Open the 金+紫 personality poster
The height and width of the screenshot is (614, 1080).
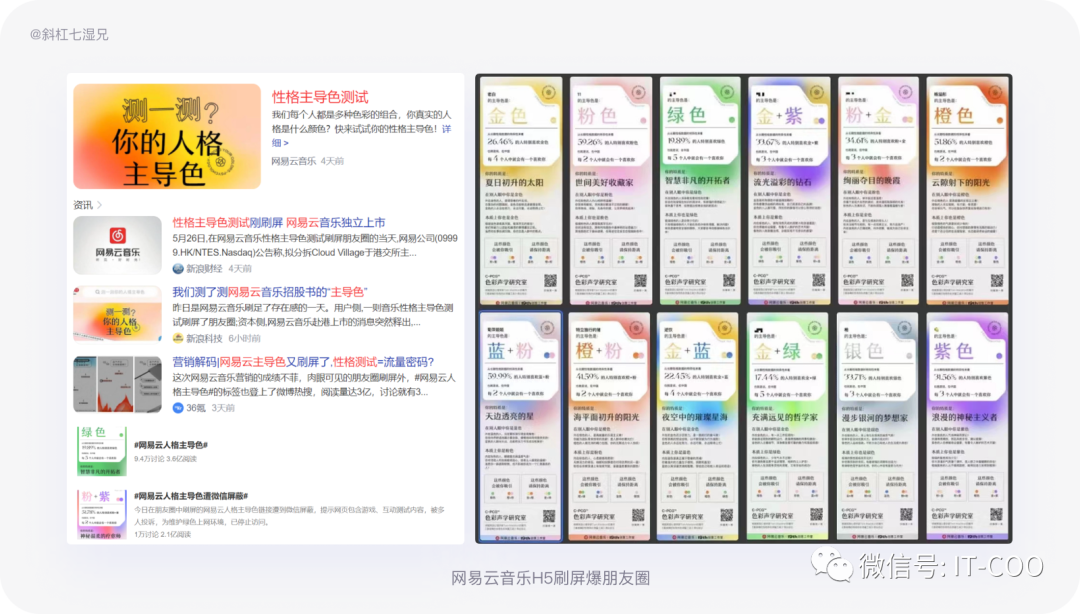coord(789,191)
